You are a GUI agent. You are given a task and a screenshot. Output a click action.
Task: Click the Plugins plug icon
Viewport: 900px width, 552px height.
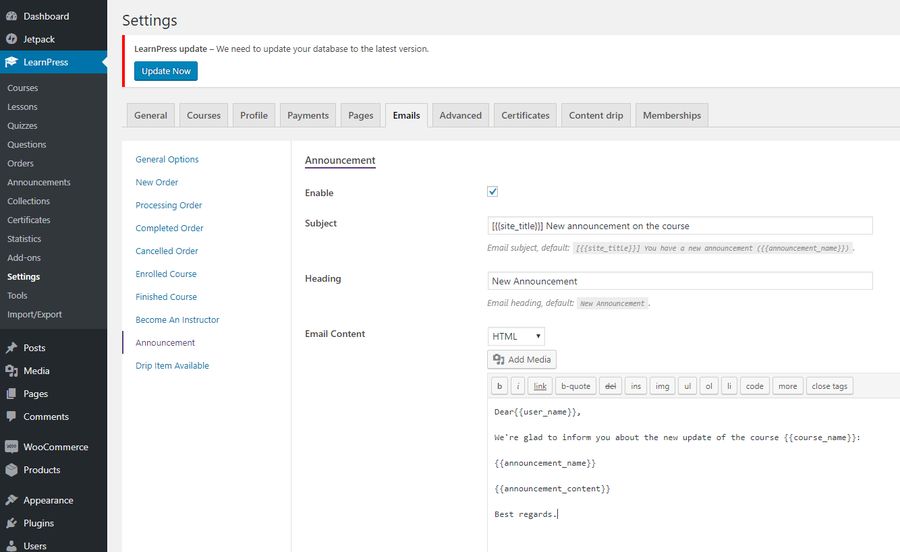click(x=11, y=523)
